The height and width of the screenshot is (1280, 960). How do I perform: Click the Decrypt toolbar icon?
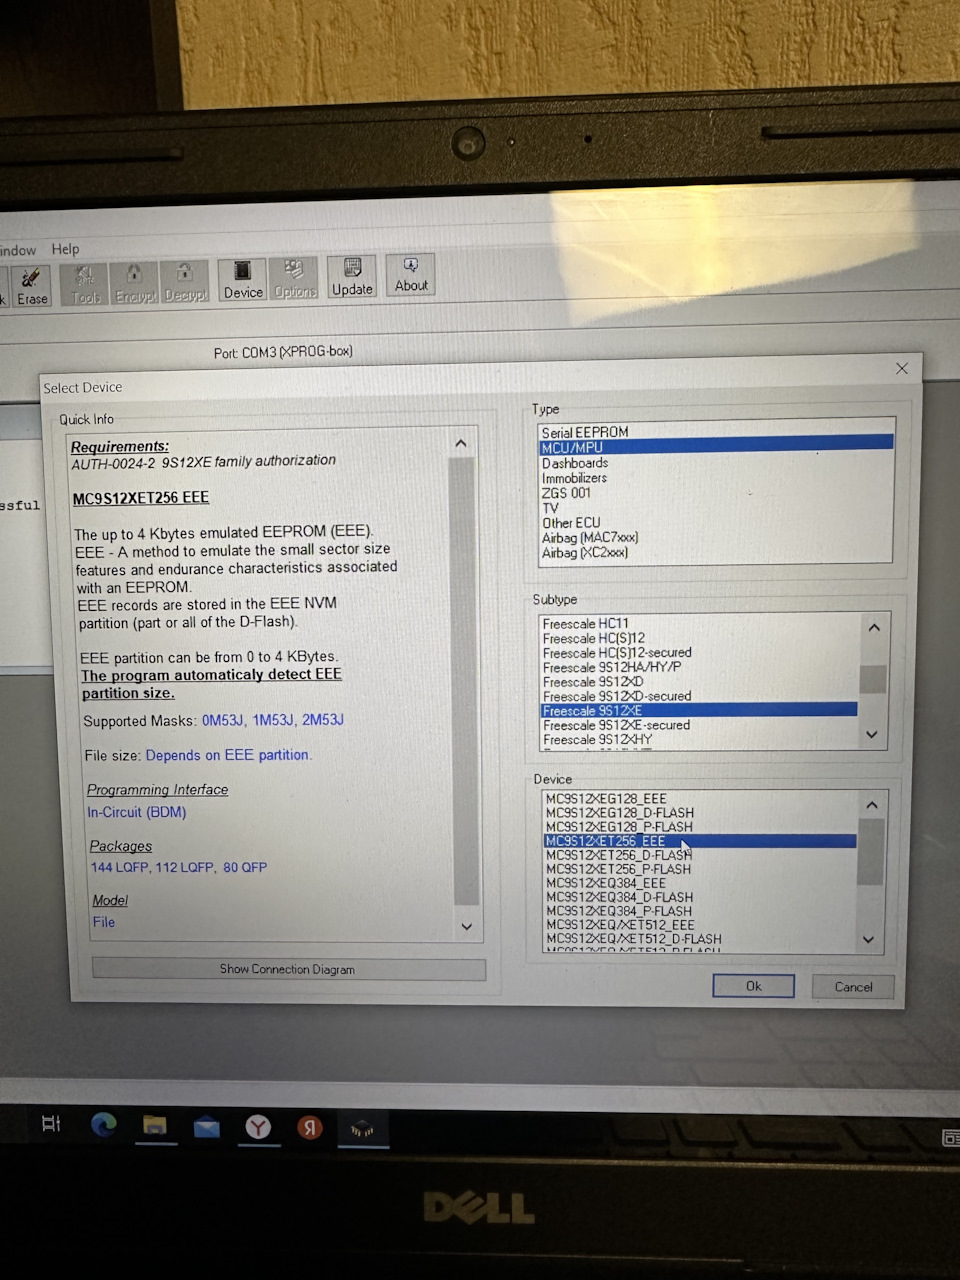point(185,283)
